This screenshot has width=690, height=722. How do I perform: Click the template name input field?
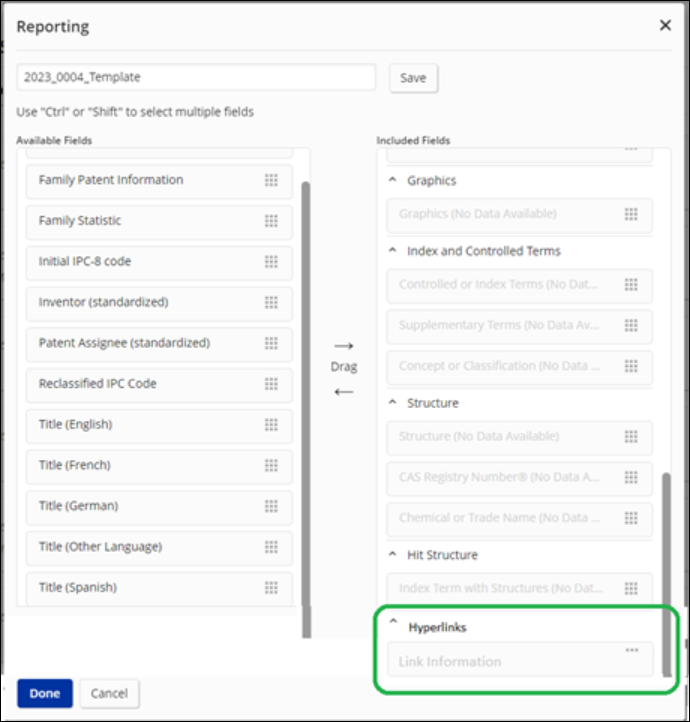tap(196, 78)
